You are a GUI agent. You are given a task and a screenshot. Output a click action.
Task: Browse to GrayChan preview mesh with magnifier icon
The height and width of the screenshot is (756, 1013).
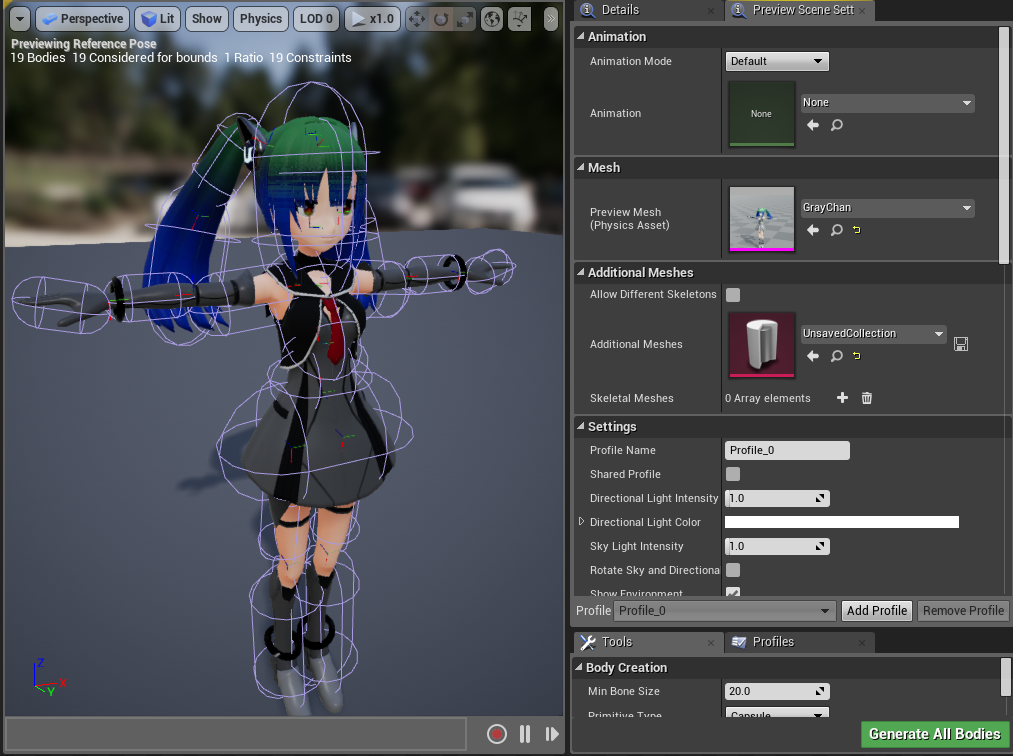point(837,230)
